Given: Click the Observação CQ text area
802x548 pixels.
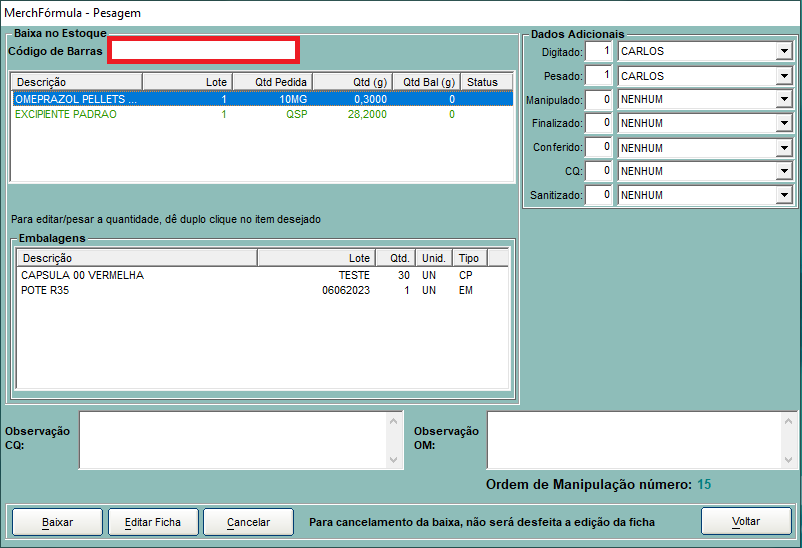Looking at the screenshot, I should (x=233, y=440).
